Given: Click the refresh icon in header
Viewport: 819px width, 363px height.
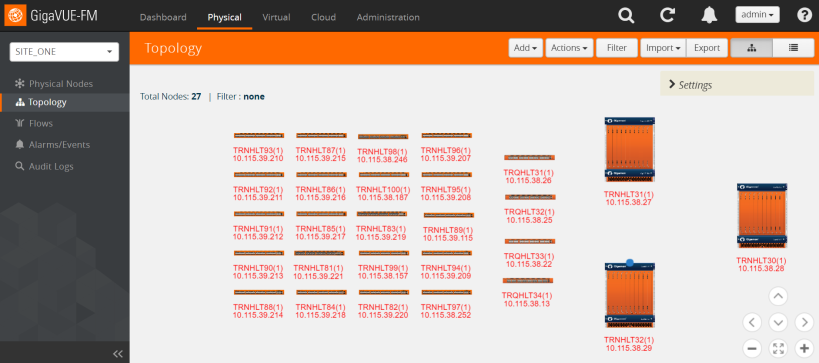Looking at the screenshot, I should [667, 15].
